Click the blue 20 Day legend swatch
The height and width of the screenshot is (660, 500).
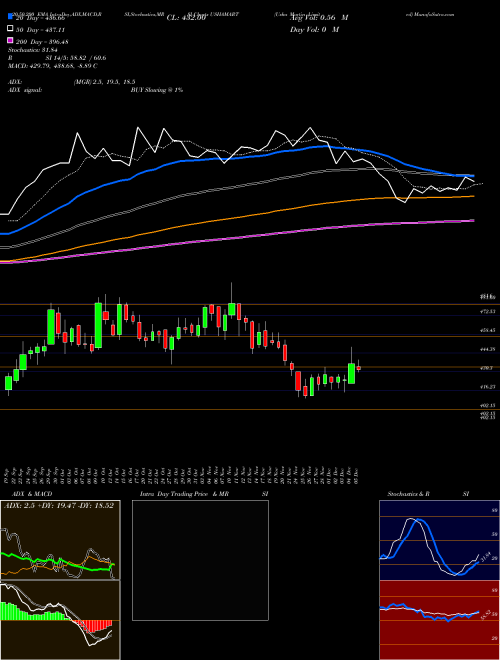click(x=10, y=17)
